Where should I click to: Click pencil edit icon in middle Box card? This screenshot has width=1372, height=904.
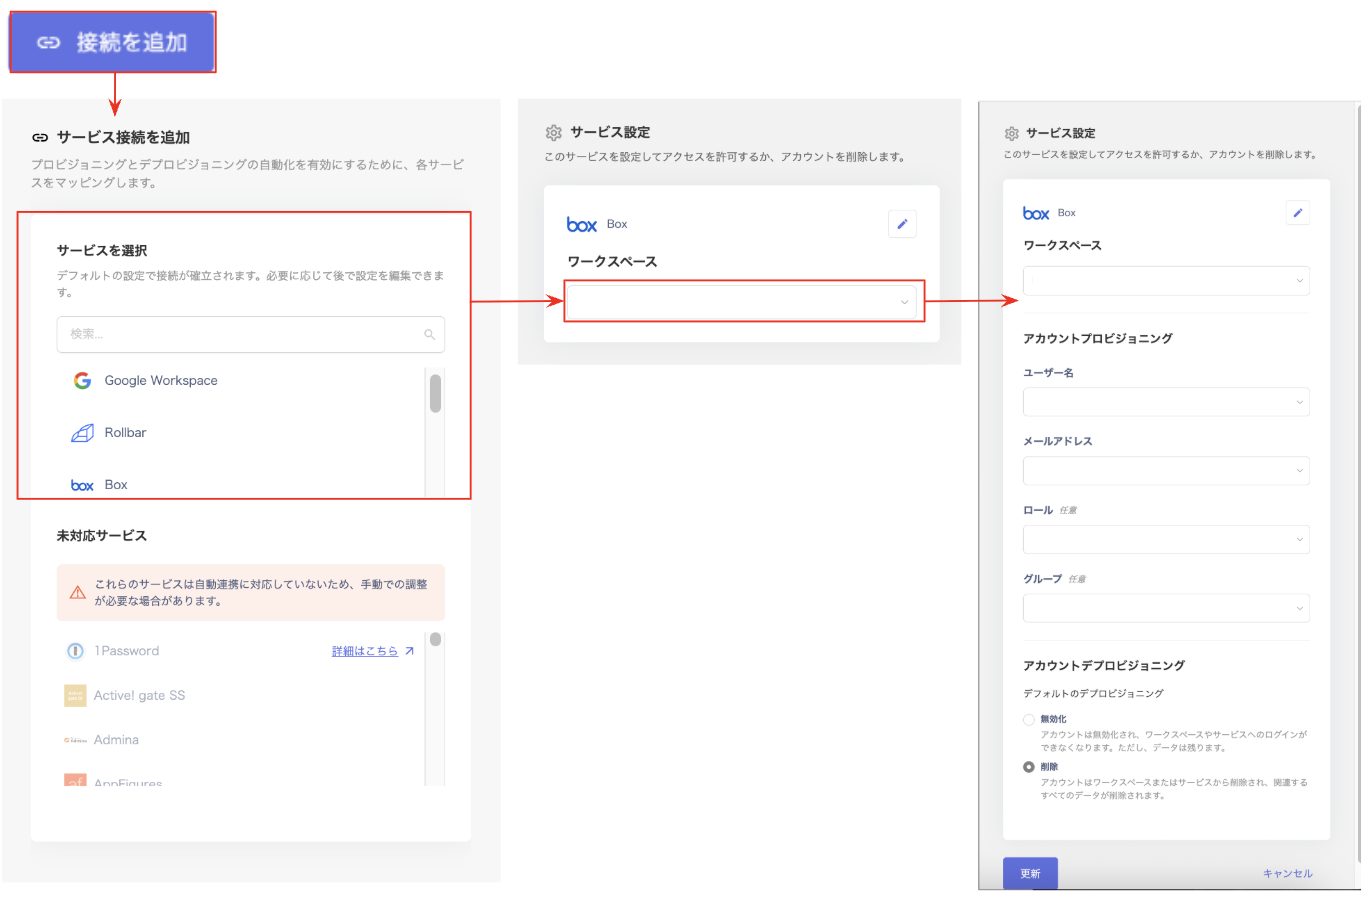(x=902, y=224)
